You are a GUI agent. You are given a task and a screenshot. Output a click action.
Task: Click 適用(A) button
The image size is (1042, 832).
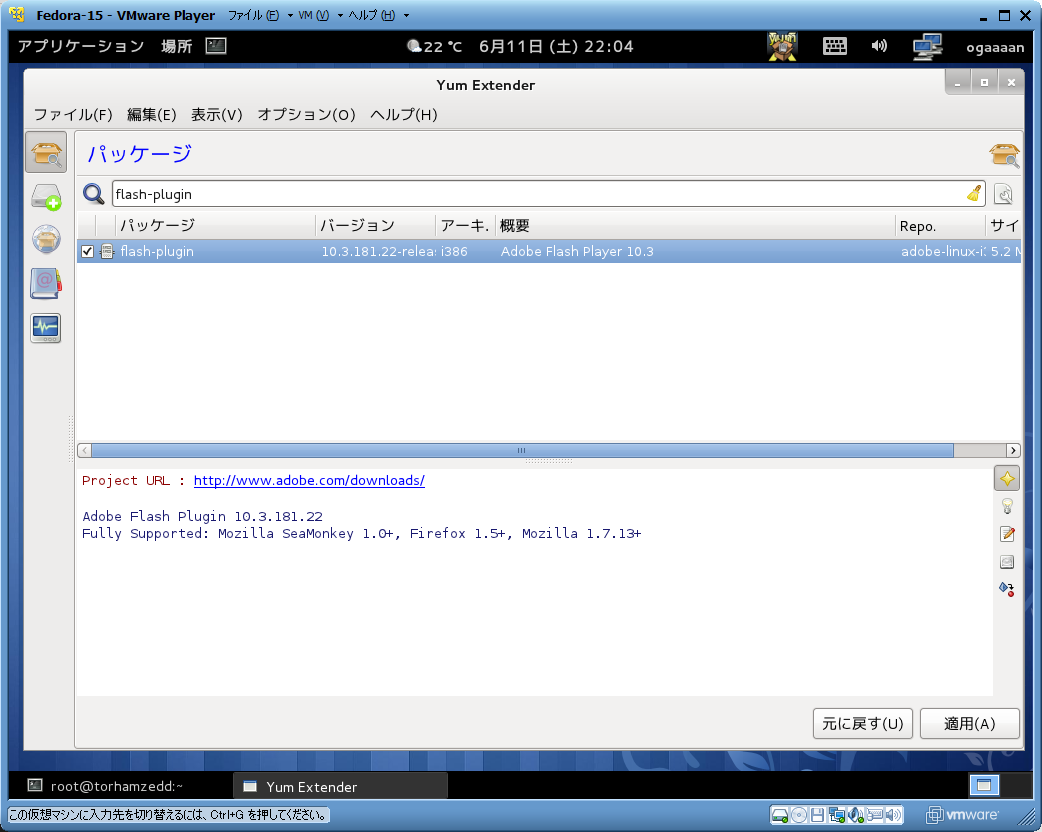tap(970, 723)
